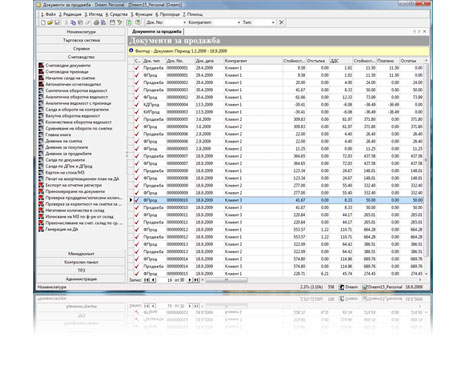
Task: Expand the Контролен панел sidebar section
Action: (x=81, y=262)
